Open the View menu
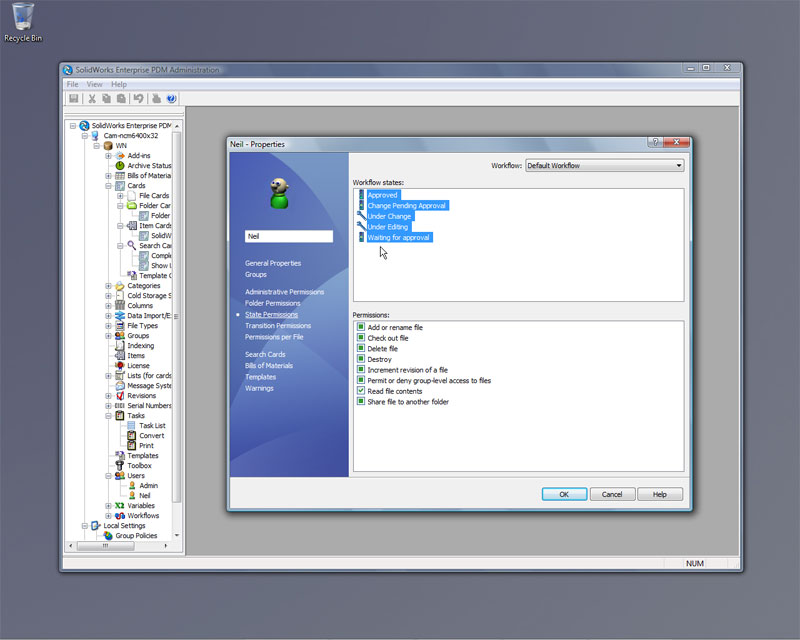 tap(94, 84)
